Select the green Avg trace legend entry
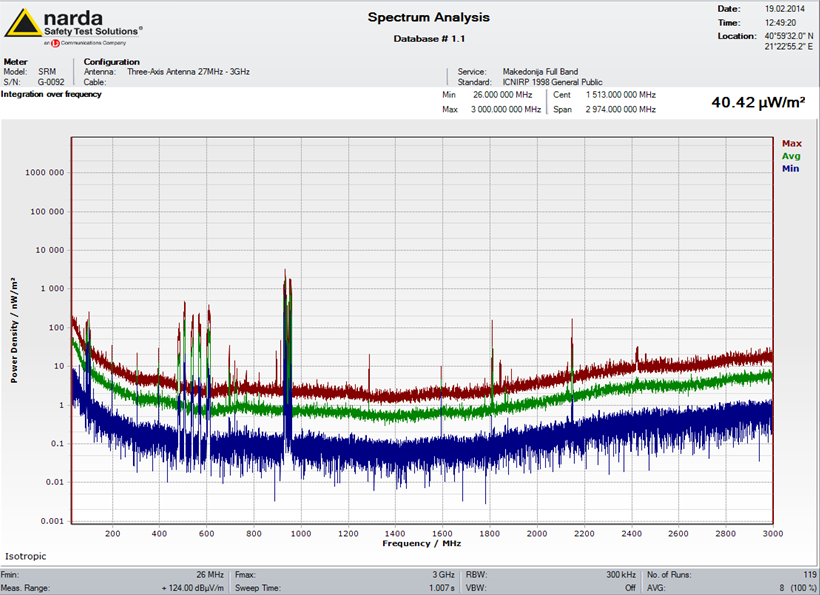The height and width of the screenshot is (595, 820). pyautogui.click(x=791, y=156)
